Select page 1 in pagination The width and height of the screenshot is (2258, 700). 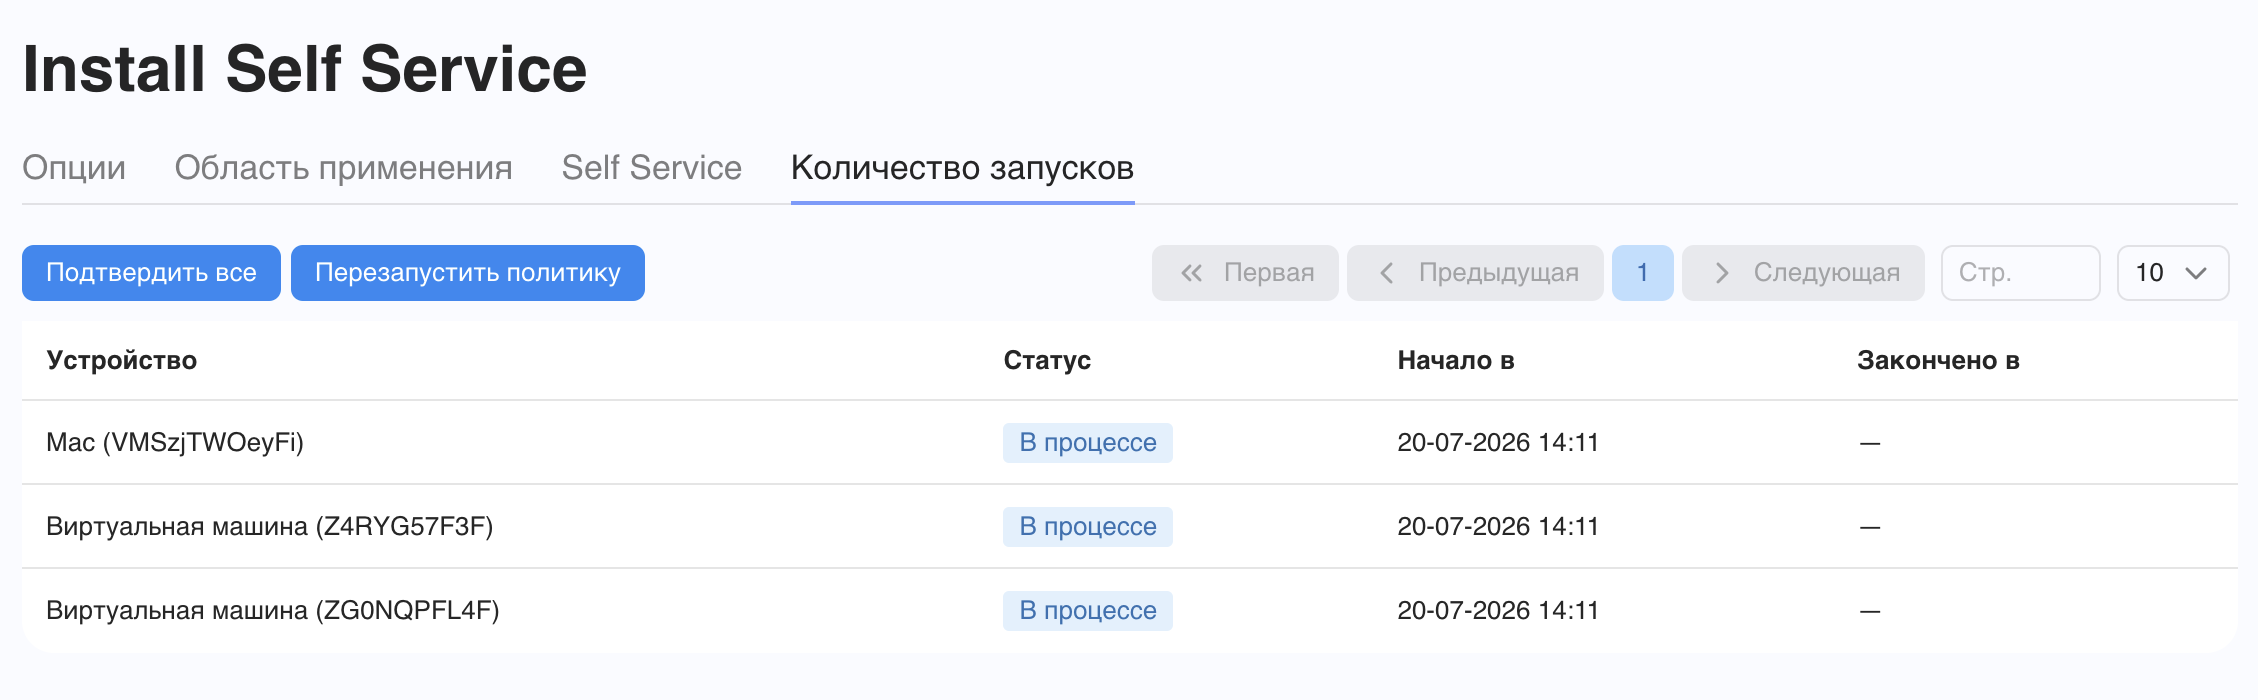1643,273
